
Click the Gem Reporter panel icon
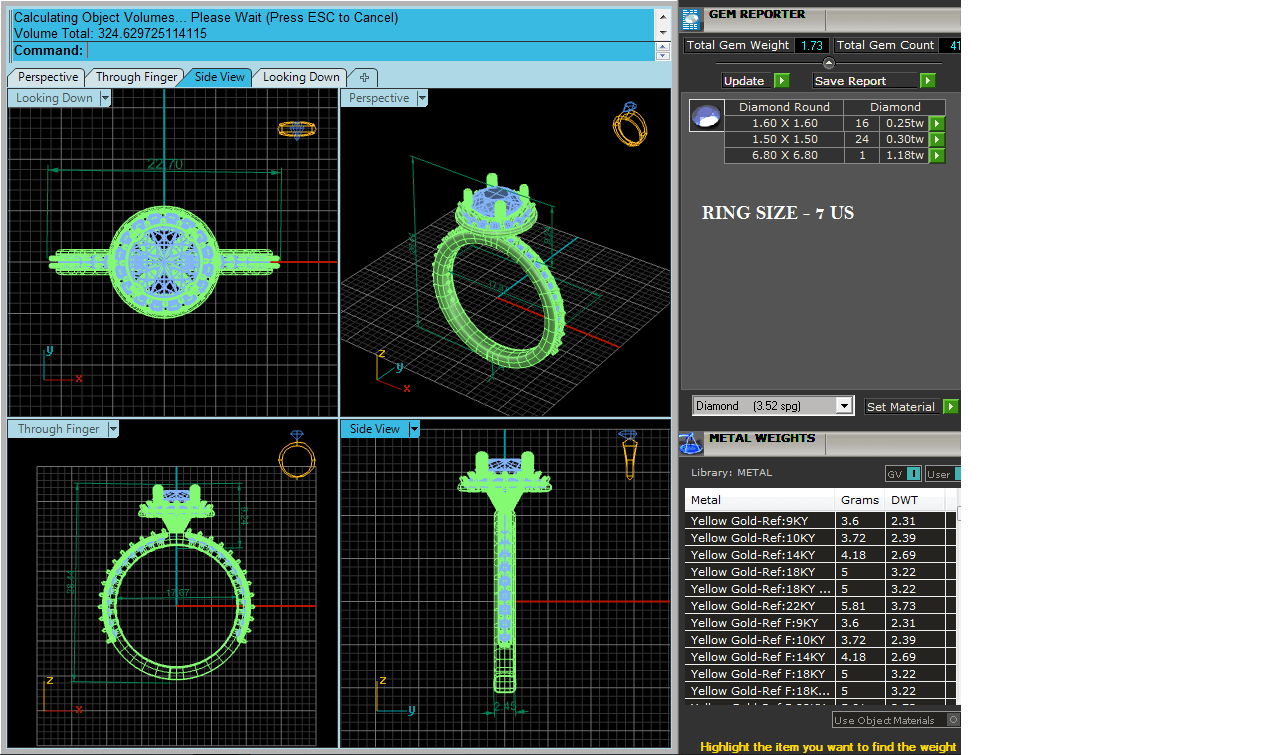click(x=691, y=16)
